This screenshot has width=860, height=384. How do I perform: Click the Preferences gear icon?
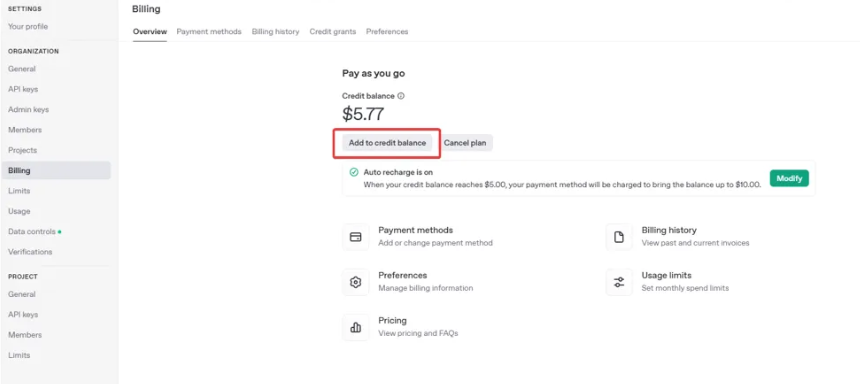coord(355,282)
